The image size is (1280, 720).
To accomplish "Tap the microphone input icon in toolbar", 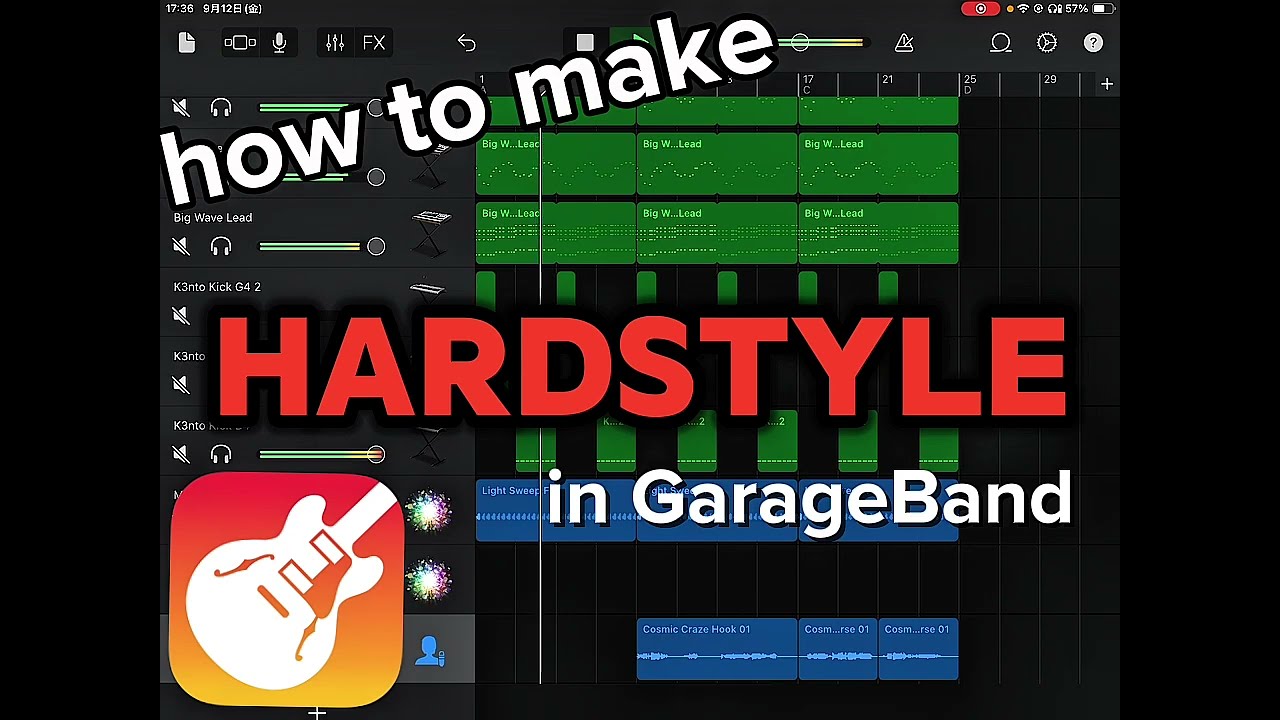I will click(279, 42).
